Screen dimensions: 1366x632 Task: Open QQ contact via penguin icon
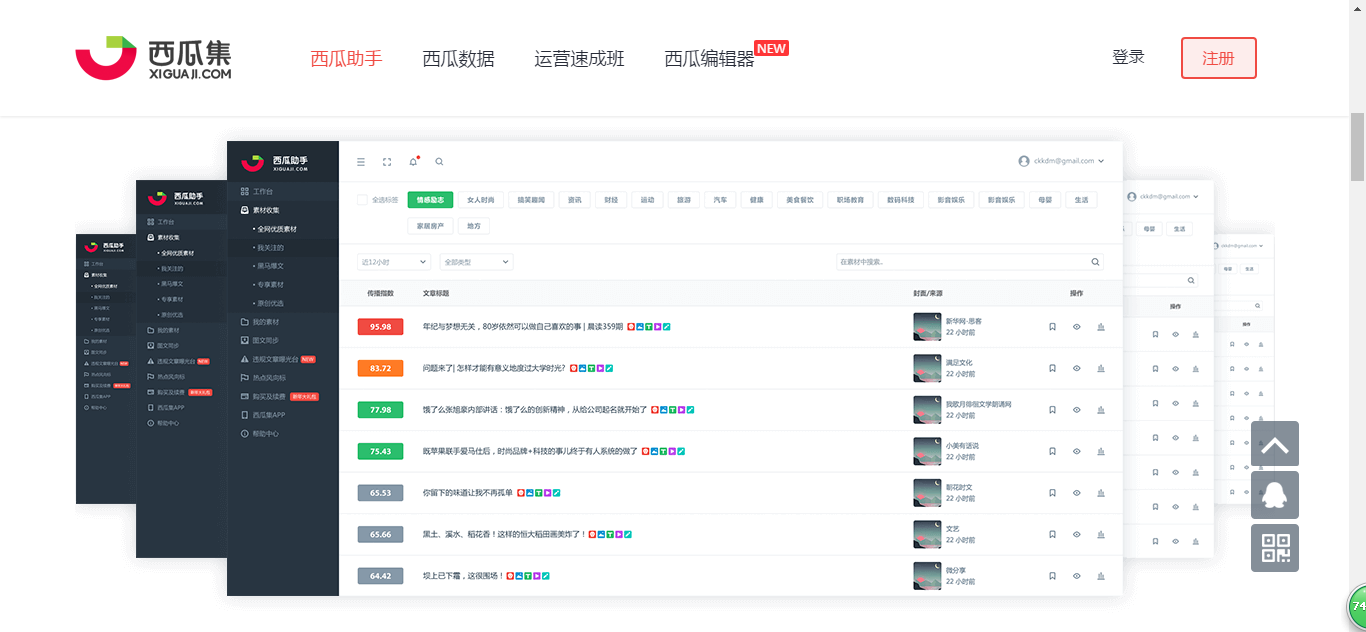click(x=1275, y=495)
